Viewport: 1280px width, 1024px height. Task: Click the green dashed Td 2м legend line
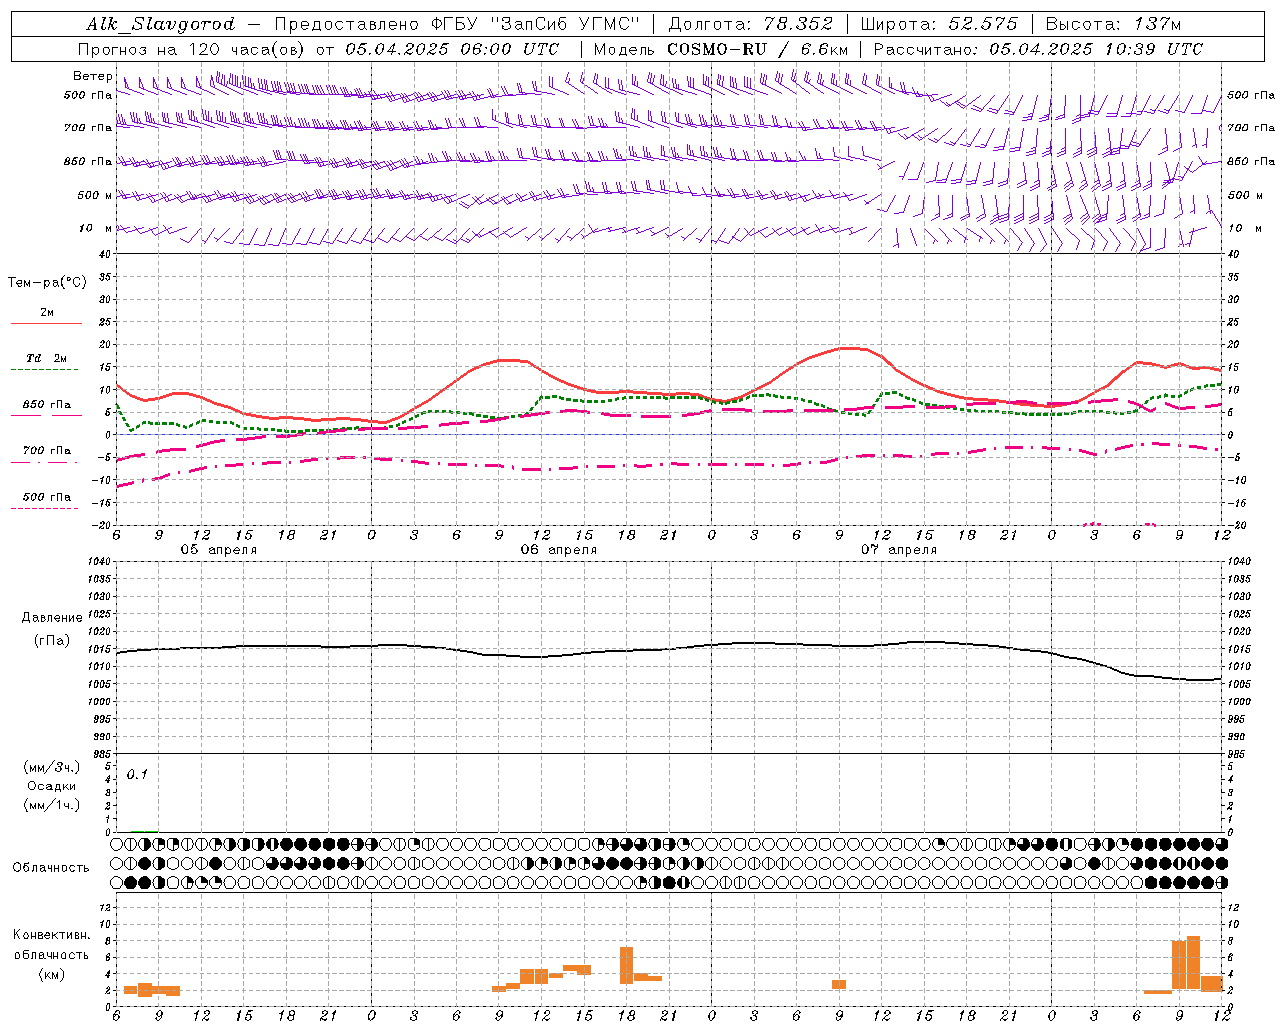click(x=45, y=370)
